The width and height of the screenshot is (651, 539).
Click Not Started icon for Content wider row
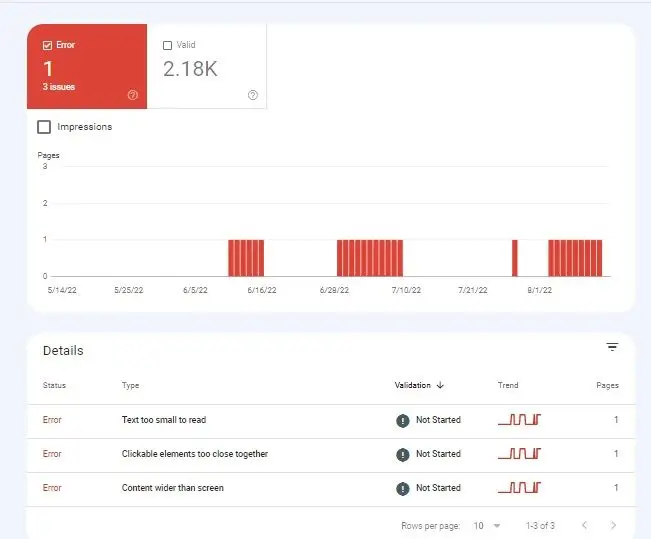point(402,488)
